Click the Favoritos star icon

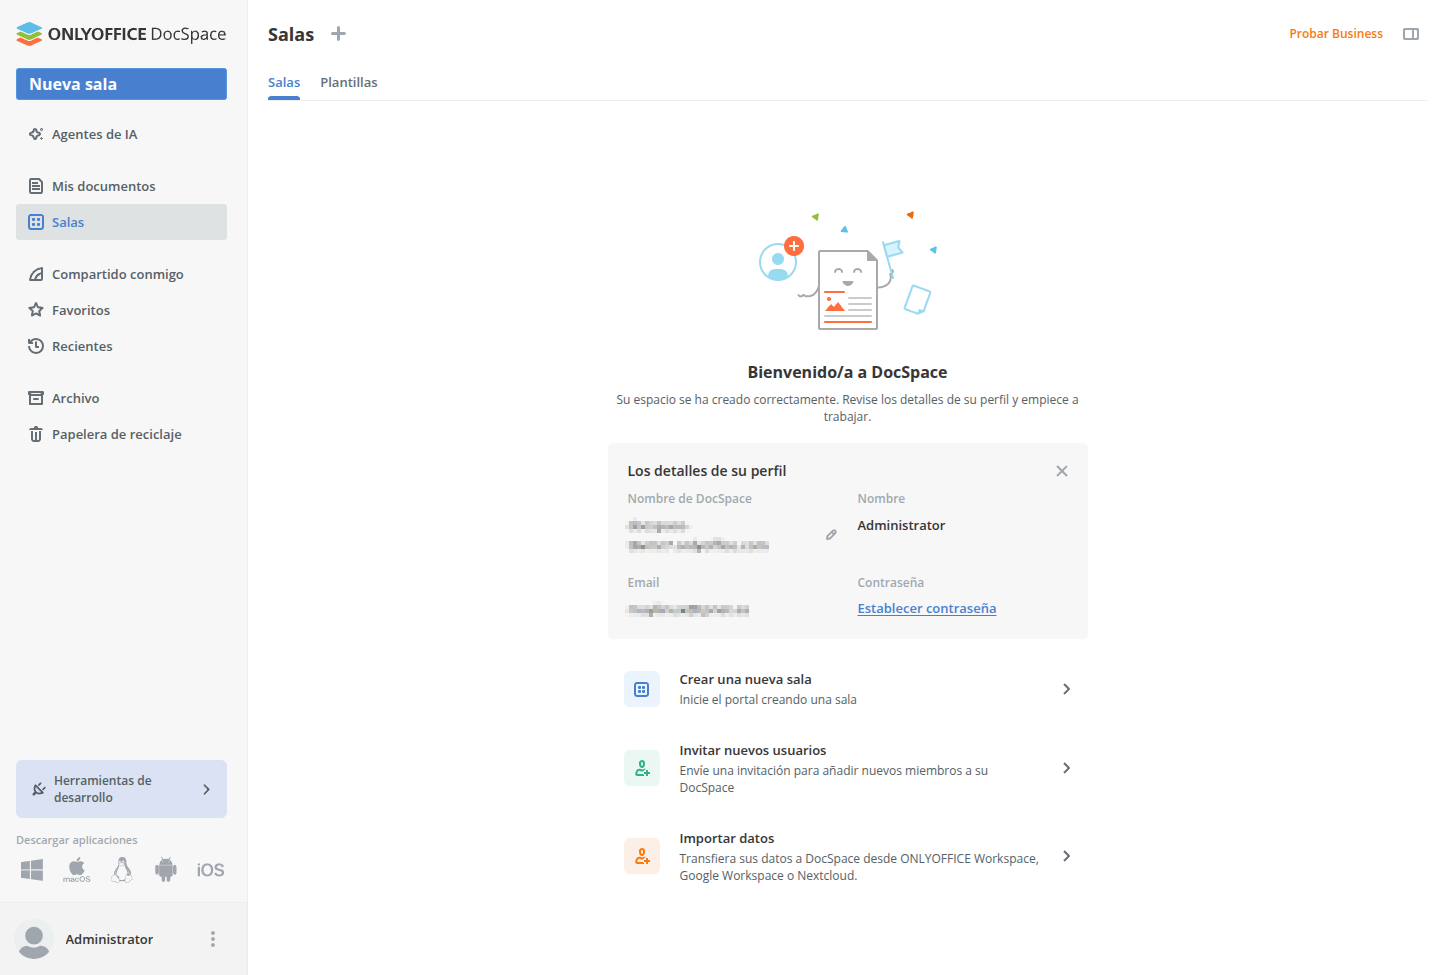36,310
